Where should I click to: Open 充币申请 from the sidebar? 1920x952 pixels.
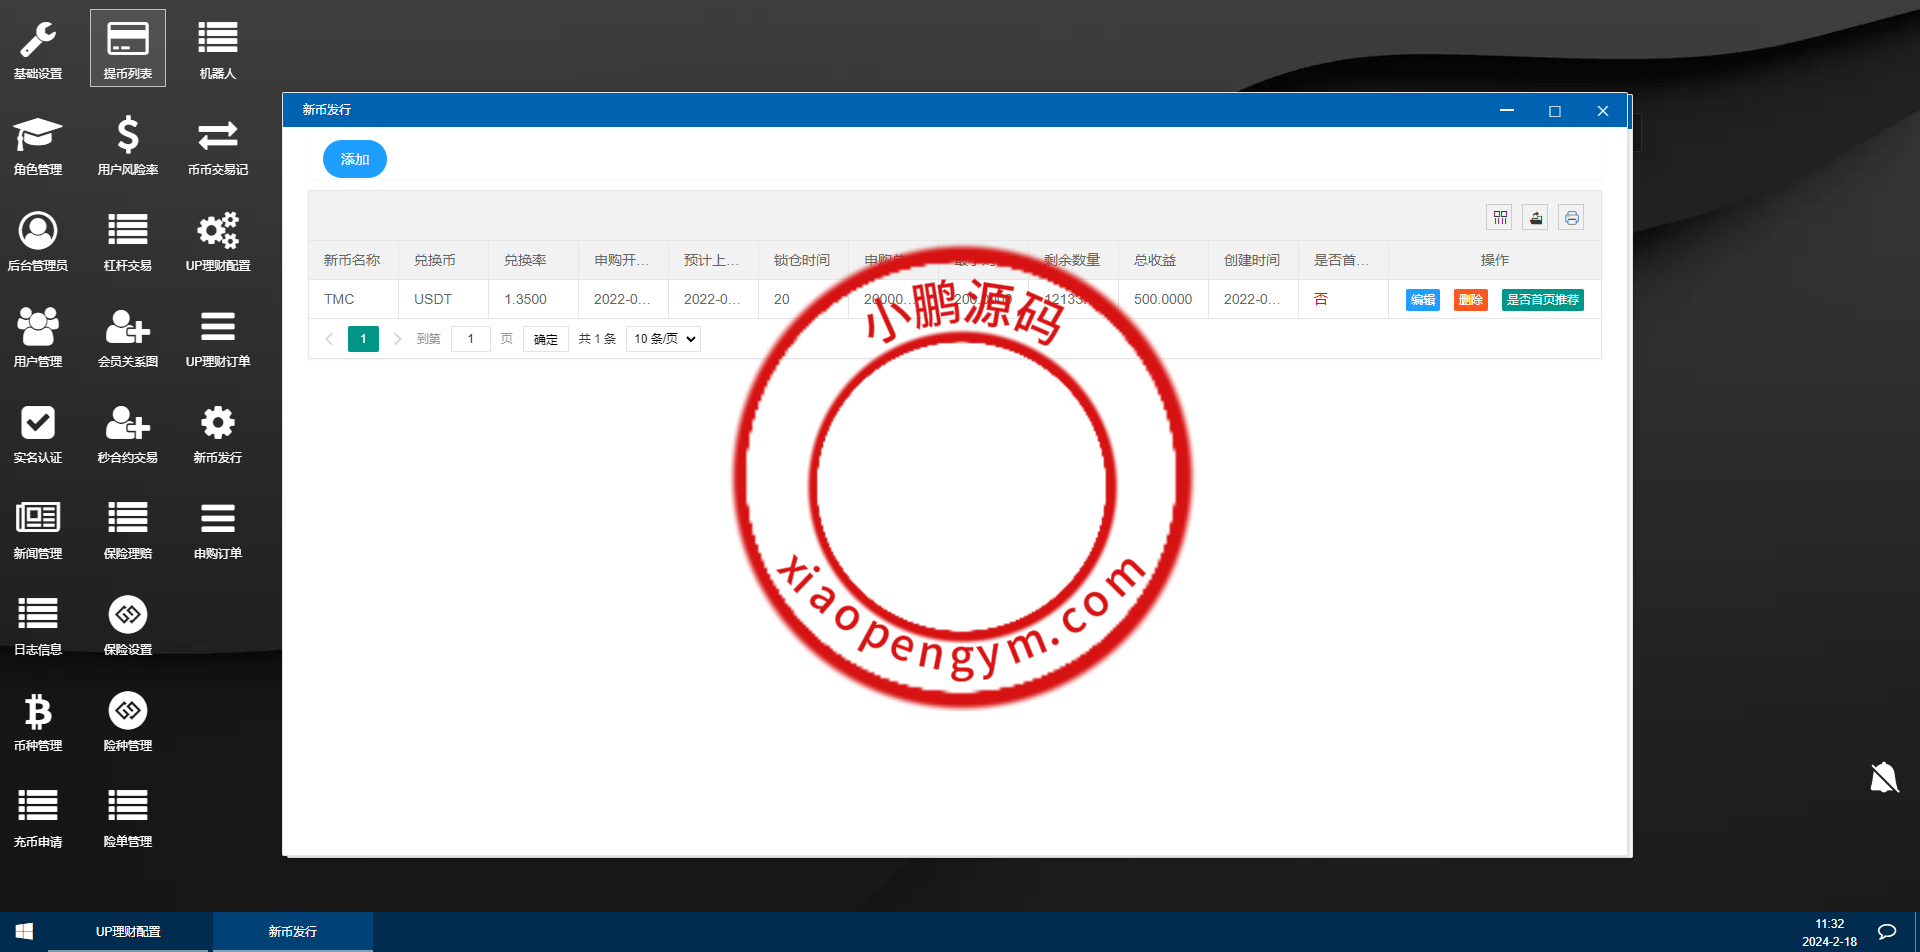point(37,814)
